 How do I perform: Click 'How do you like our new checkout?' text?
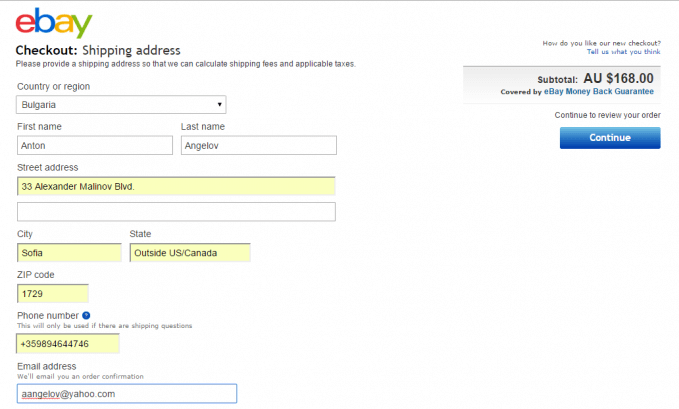point(601,43)
